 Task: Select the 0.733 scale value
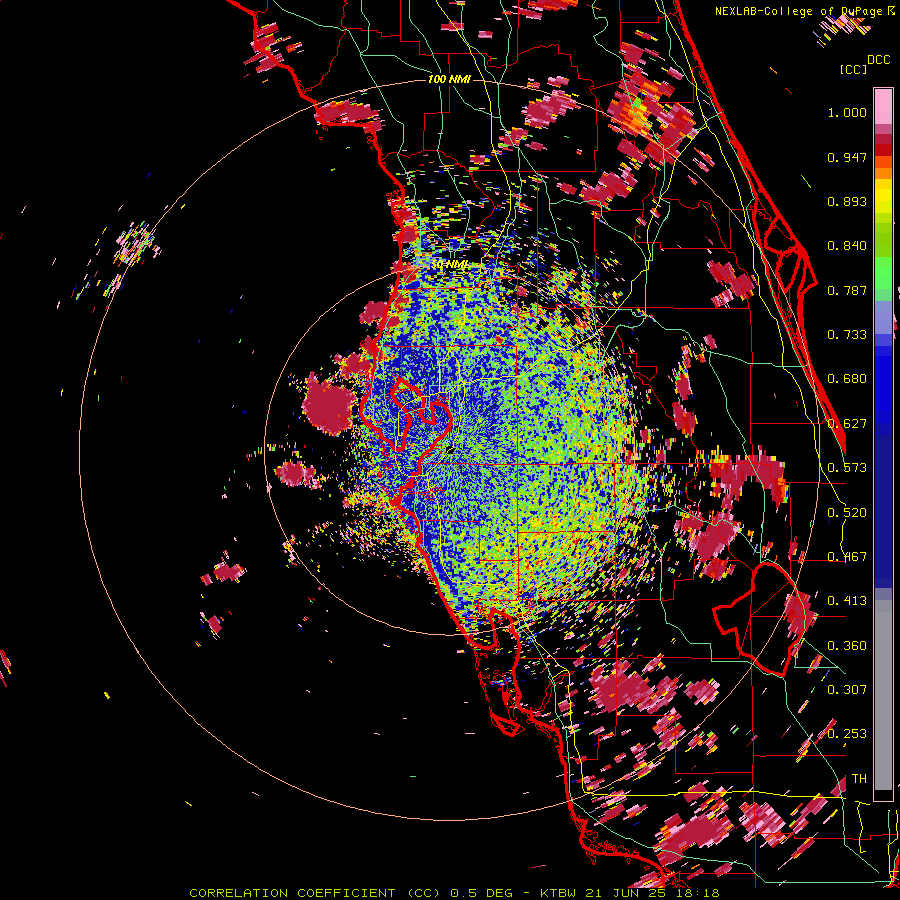pyautogui.click(x=847, y=335)
